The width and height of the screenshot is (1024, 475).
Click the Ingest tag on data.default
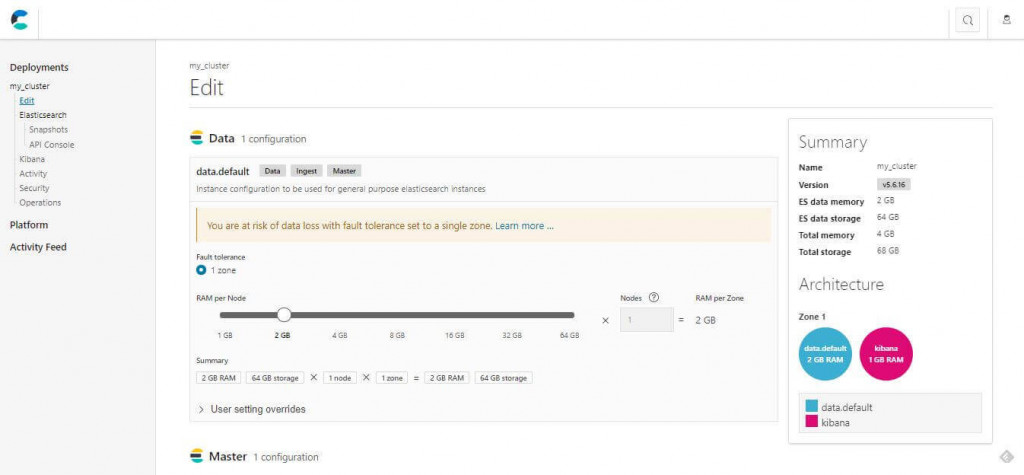pyautogui.click(x=306, y=171)
